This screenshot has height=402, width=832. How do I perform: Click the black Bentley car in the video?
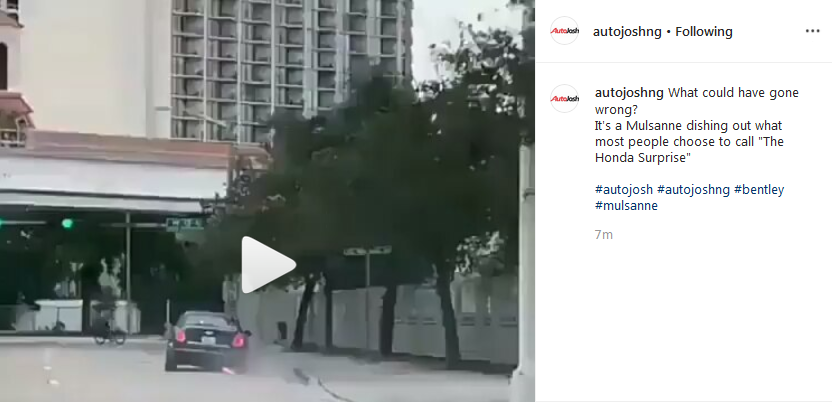click(x=206, y=342)
